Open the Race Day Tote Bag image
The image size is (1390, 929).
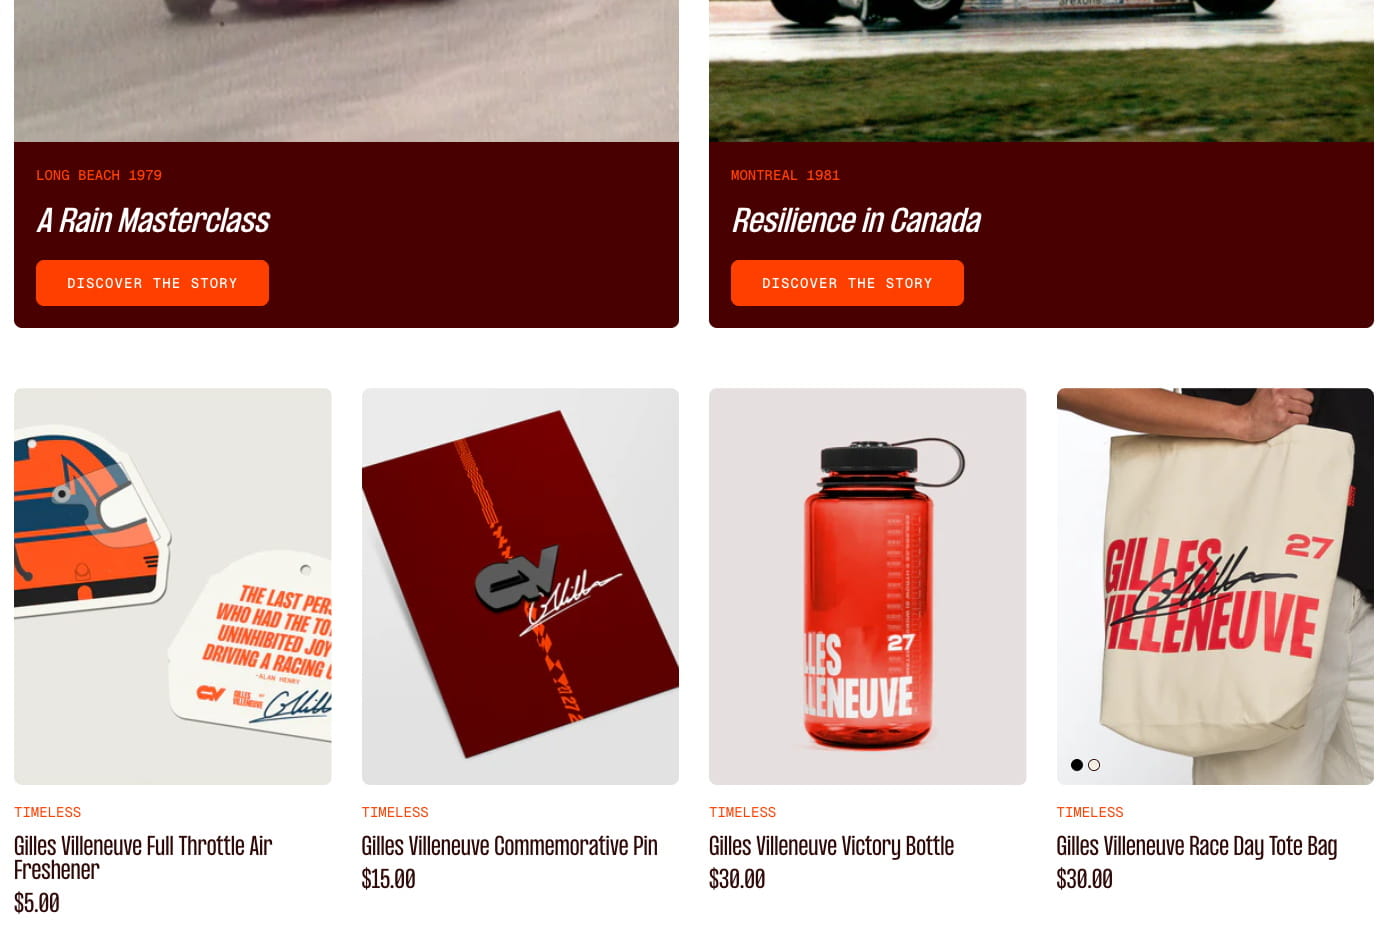click(x=1215, y=586)
